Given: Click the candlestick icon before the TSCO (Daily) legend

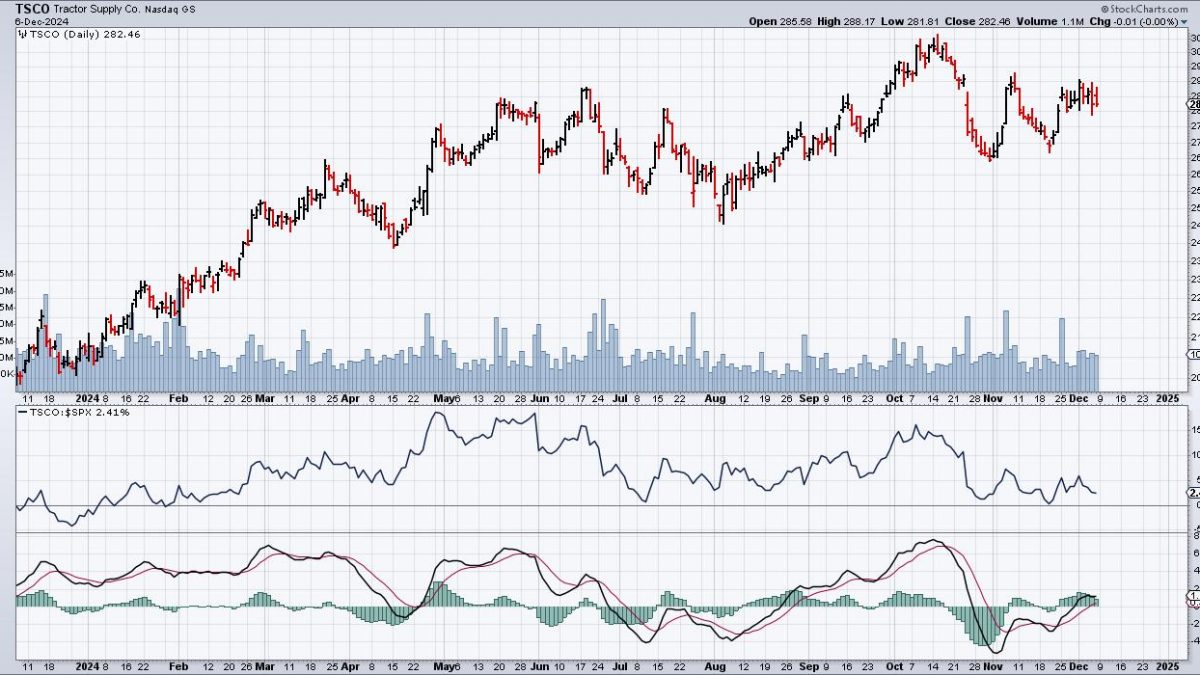Looking at the screenshot, I should (x=23, y=34).
